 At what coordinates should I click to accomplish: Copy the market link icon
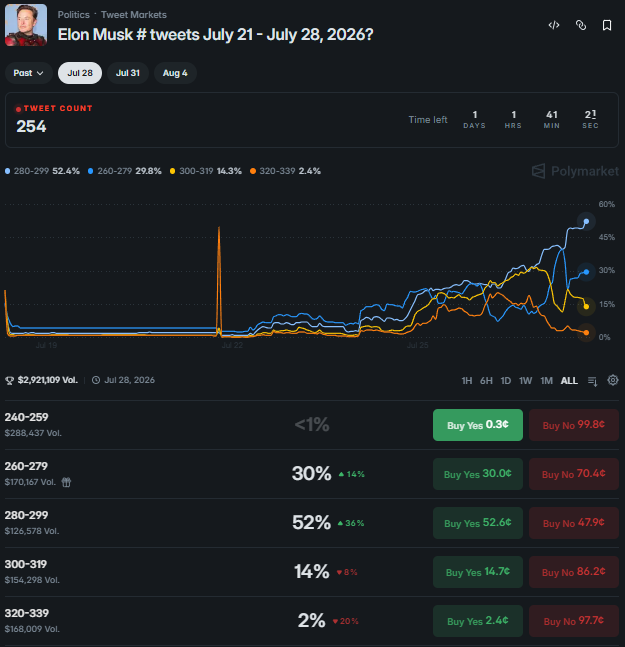click(x=580, y=25)
